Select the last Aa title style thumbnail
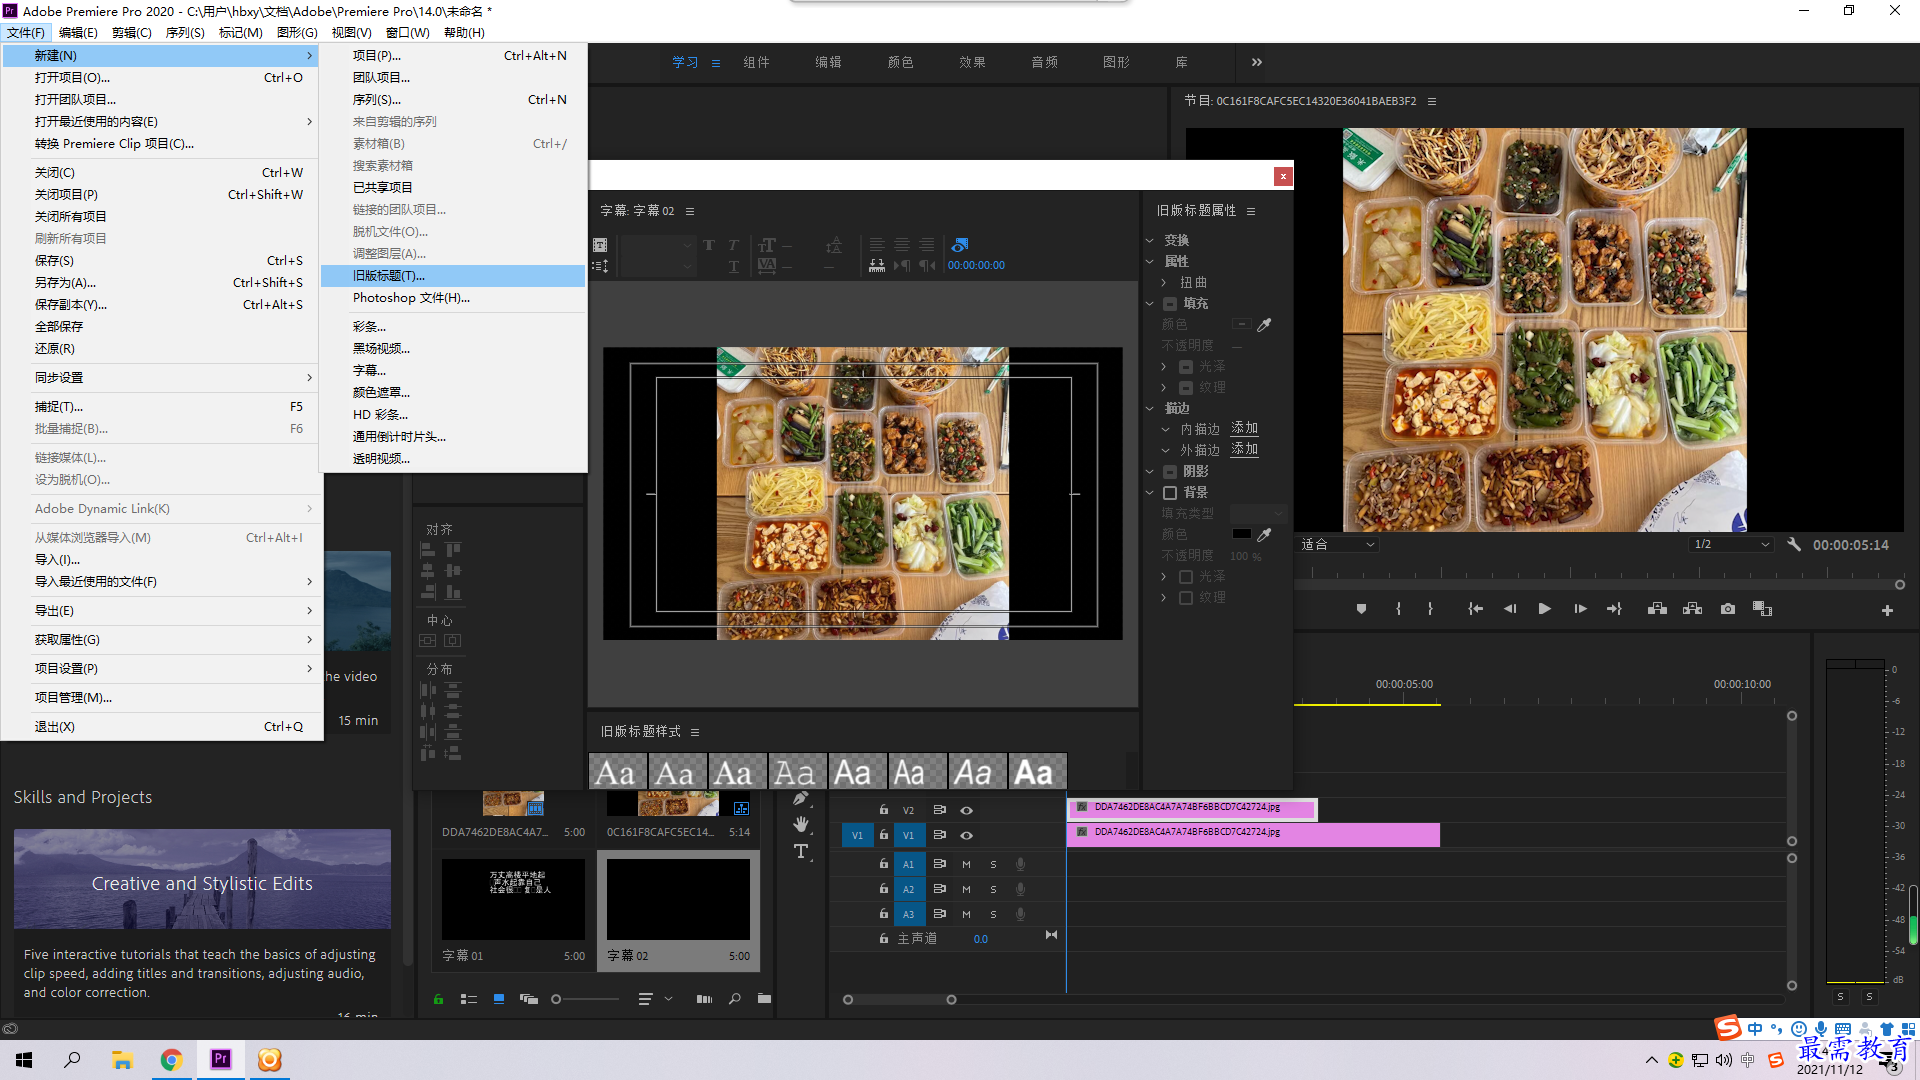Viewport: 1920px width, 1080px height. point(1038,772)
